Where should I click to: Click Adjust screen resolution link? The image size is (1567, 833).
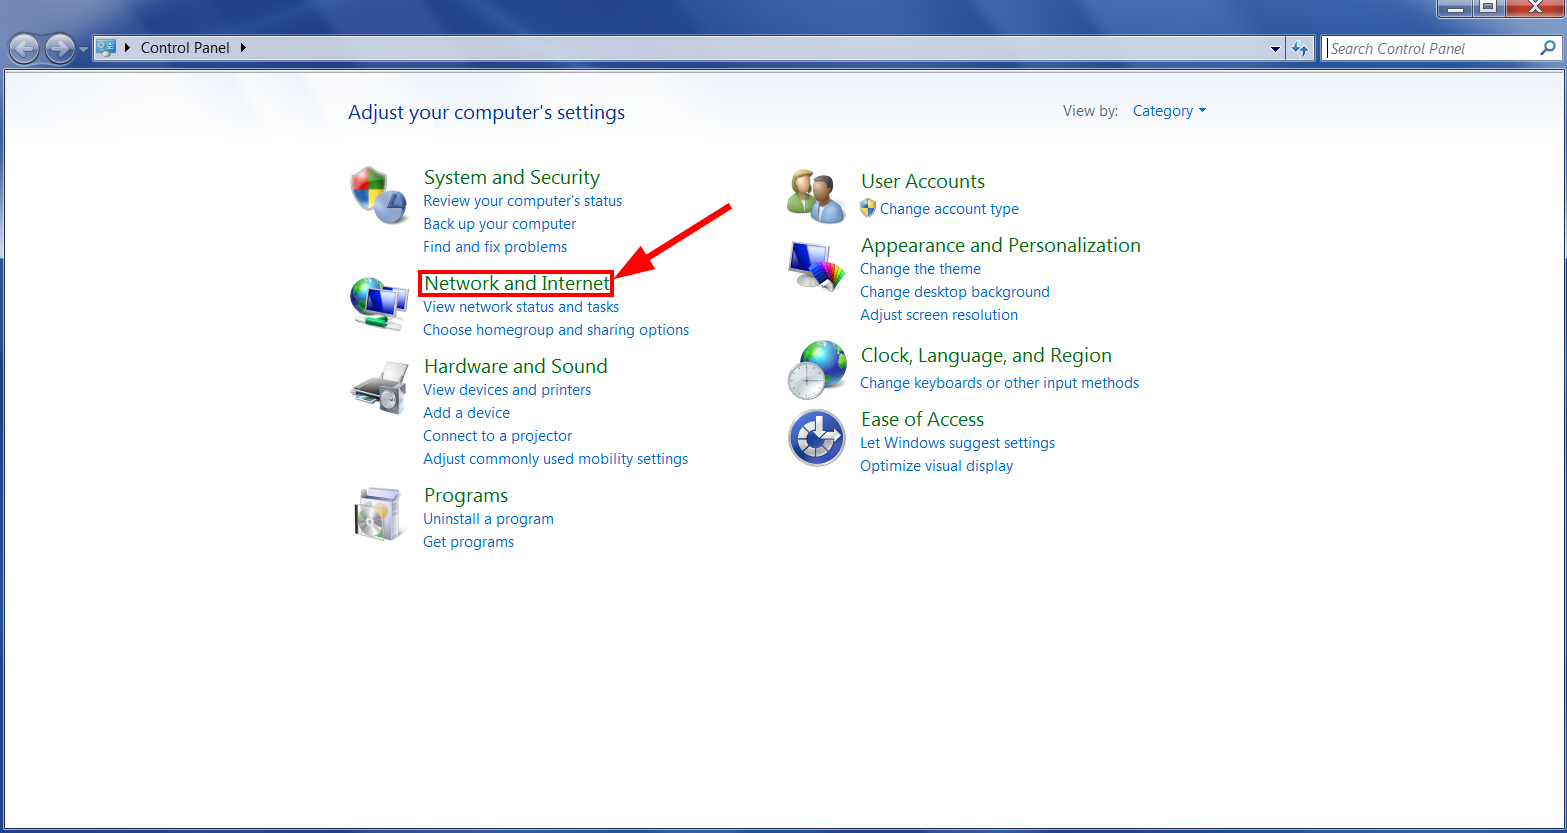click(x=938, y=315)
